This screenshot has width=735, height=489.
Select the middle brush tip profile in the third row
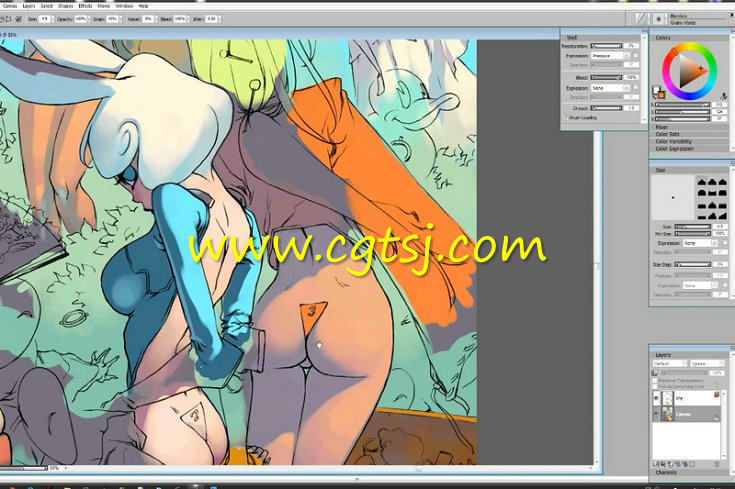[x=712, y=205]
